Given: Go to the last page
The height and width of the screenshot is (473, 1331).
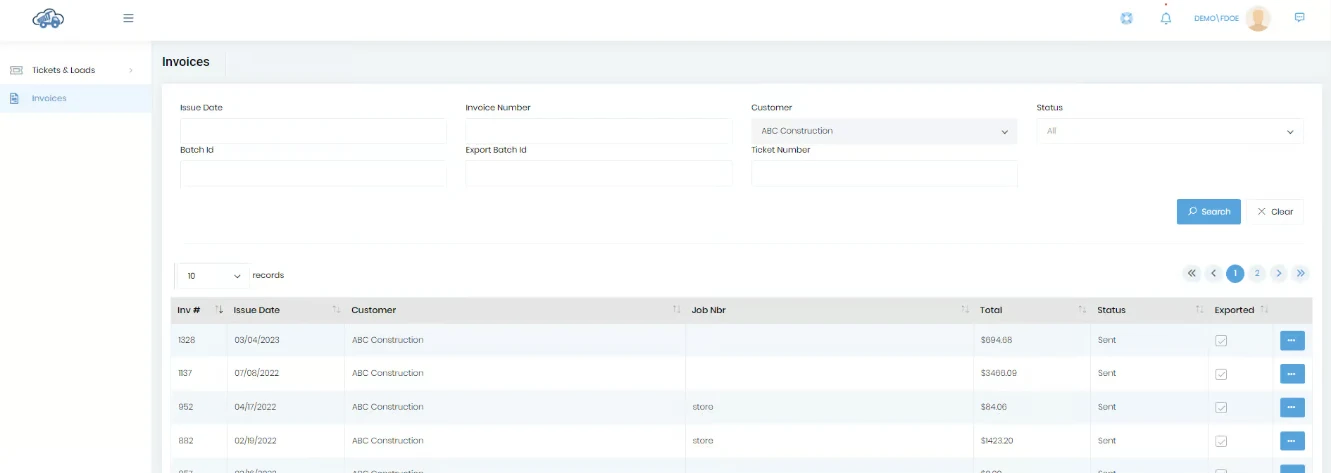Looking at the screenshot, I should (x=1301, y=273).
